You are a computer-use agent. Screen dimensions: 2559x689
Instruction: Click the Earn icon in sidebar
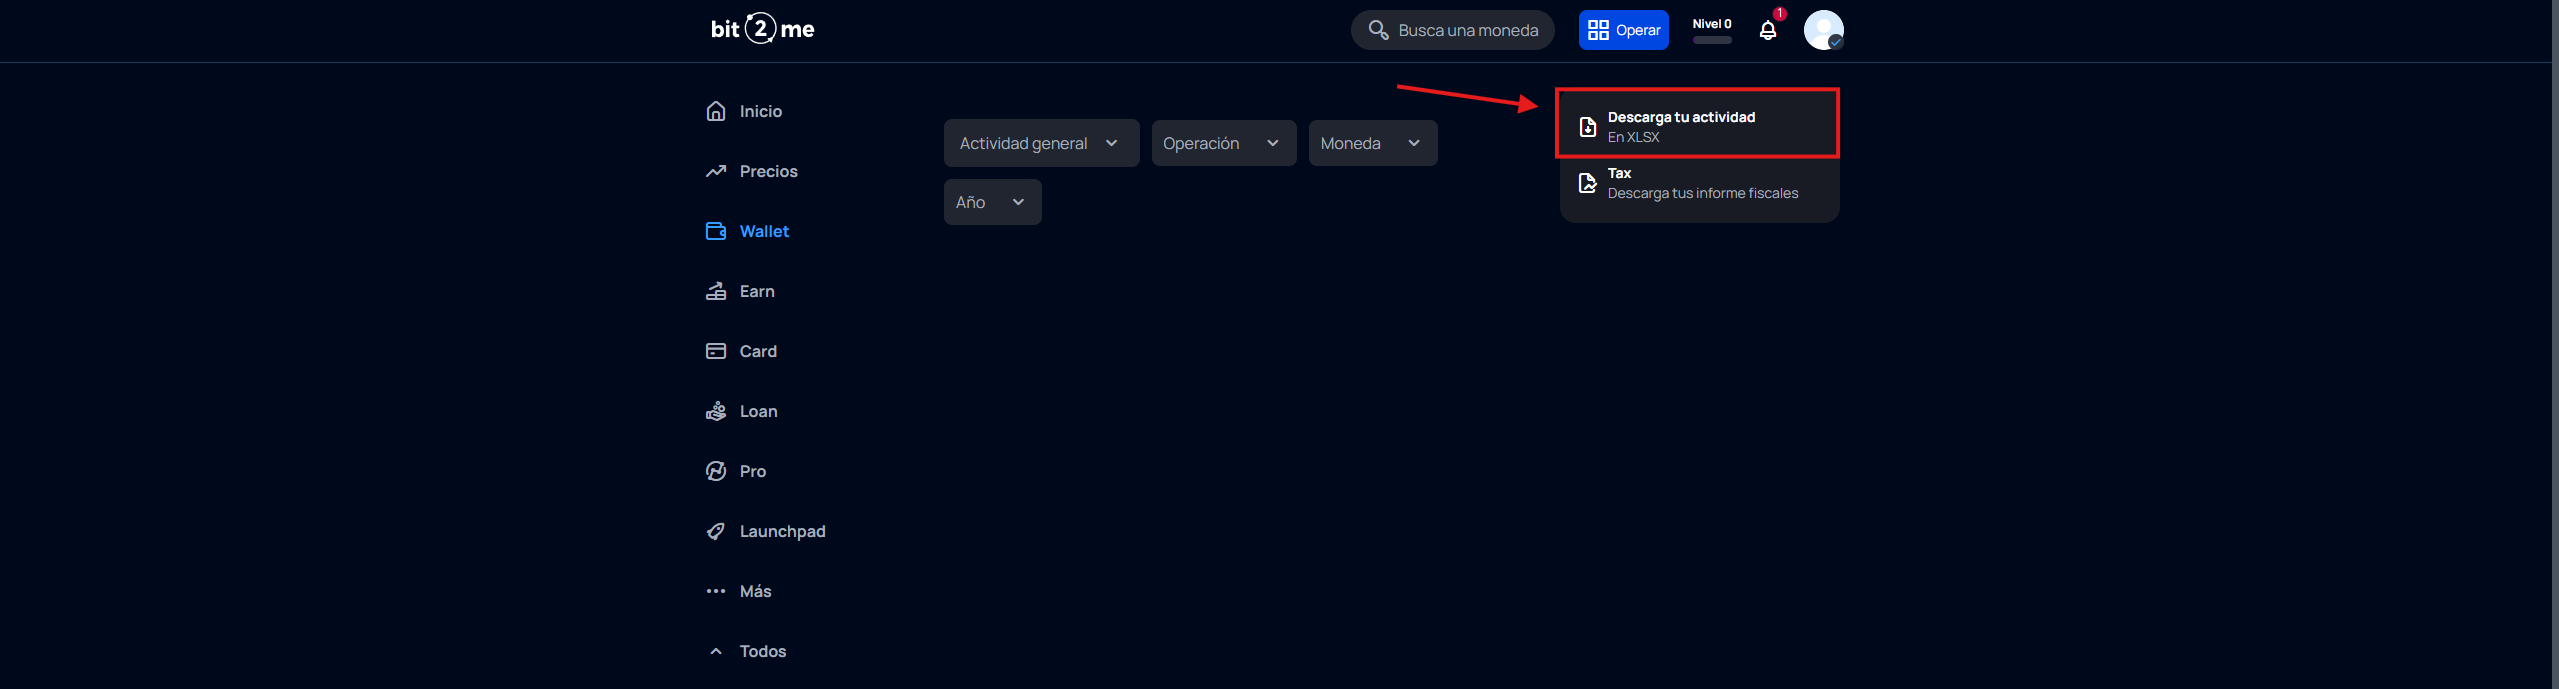[x=716, y=291]
